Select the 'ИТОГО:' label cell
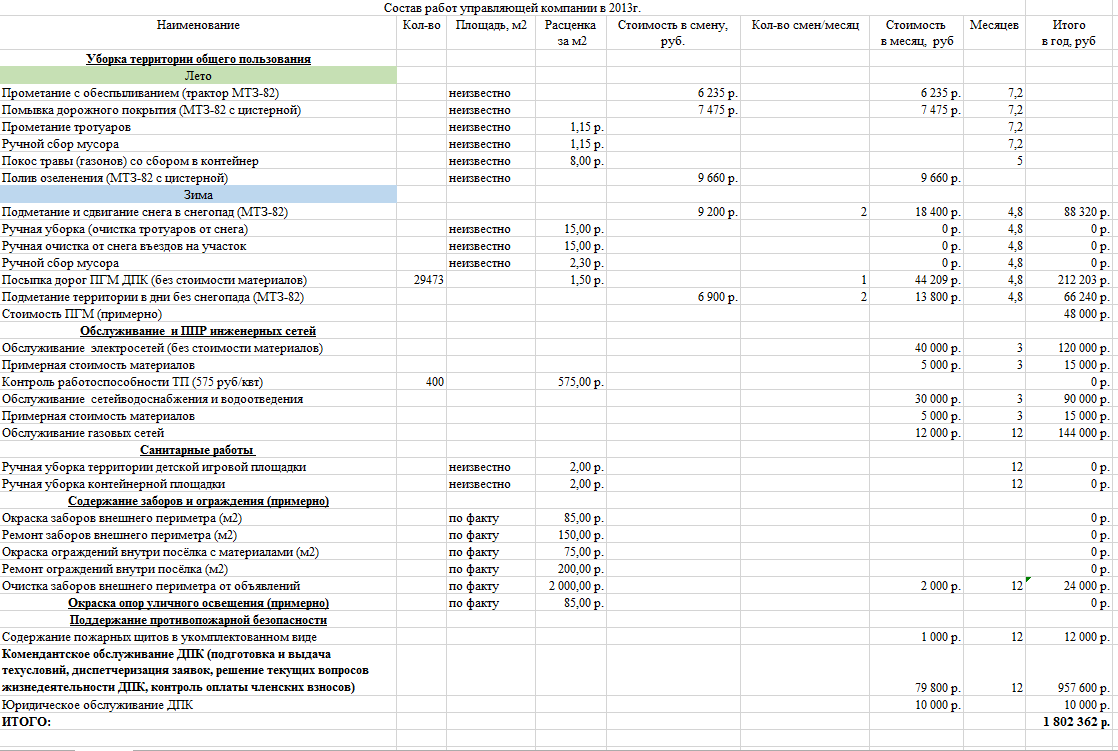The image size is (1118, 751). 26,721
